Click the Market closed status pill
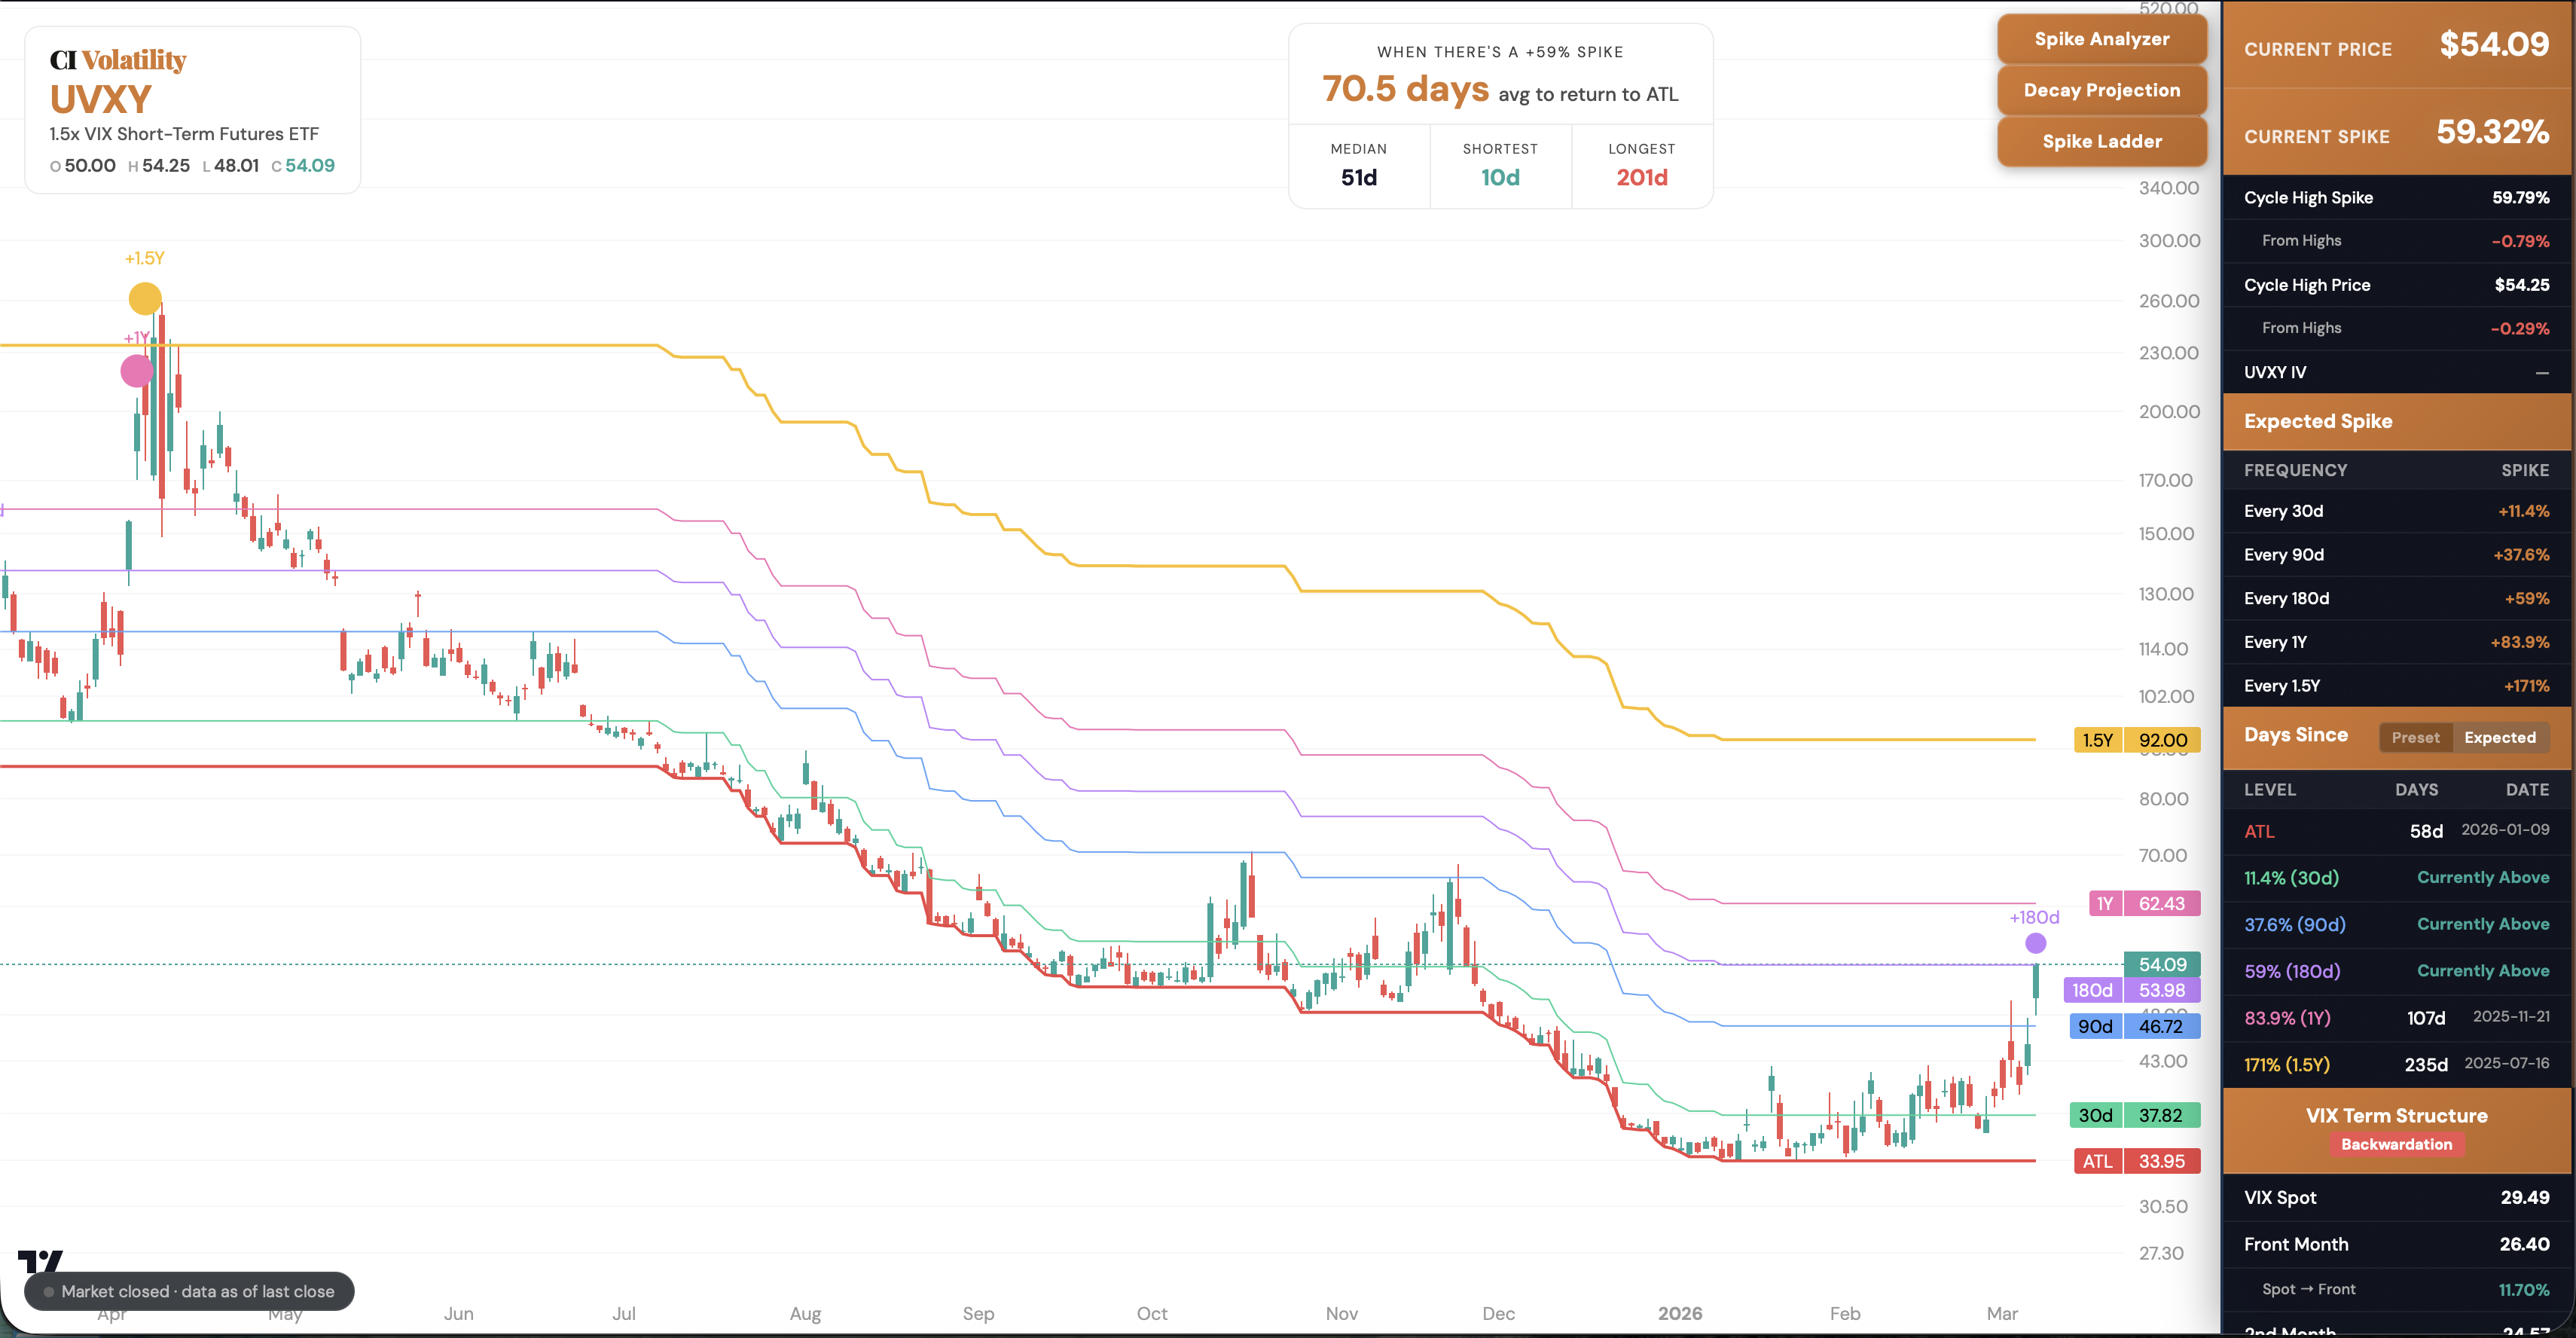Viewport: 2576px width, 1338px height. (x=190, y=1291)
